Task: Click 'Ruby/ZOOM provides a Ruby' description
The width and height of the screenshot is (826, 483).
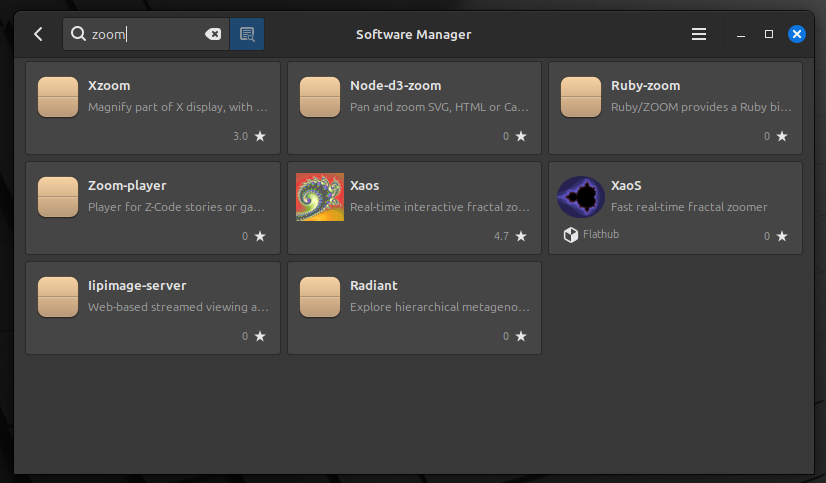Action: tap(701, 107)
